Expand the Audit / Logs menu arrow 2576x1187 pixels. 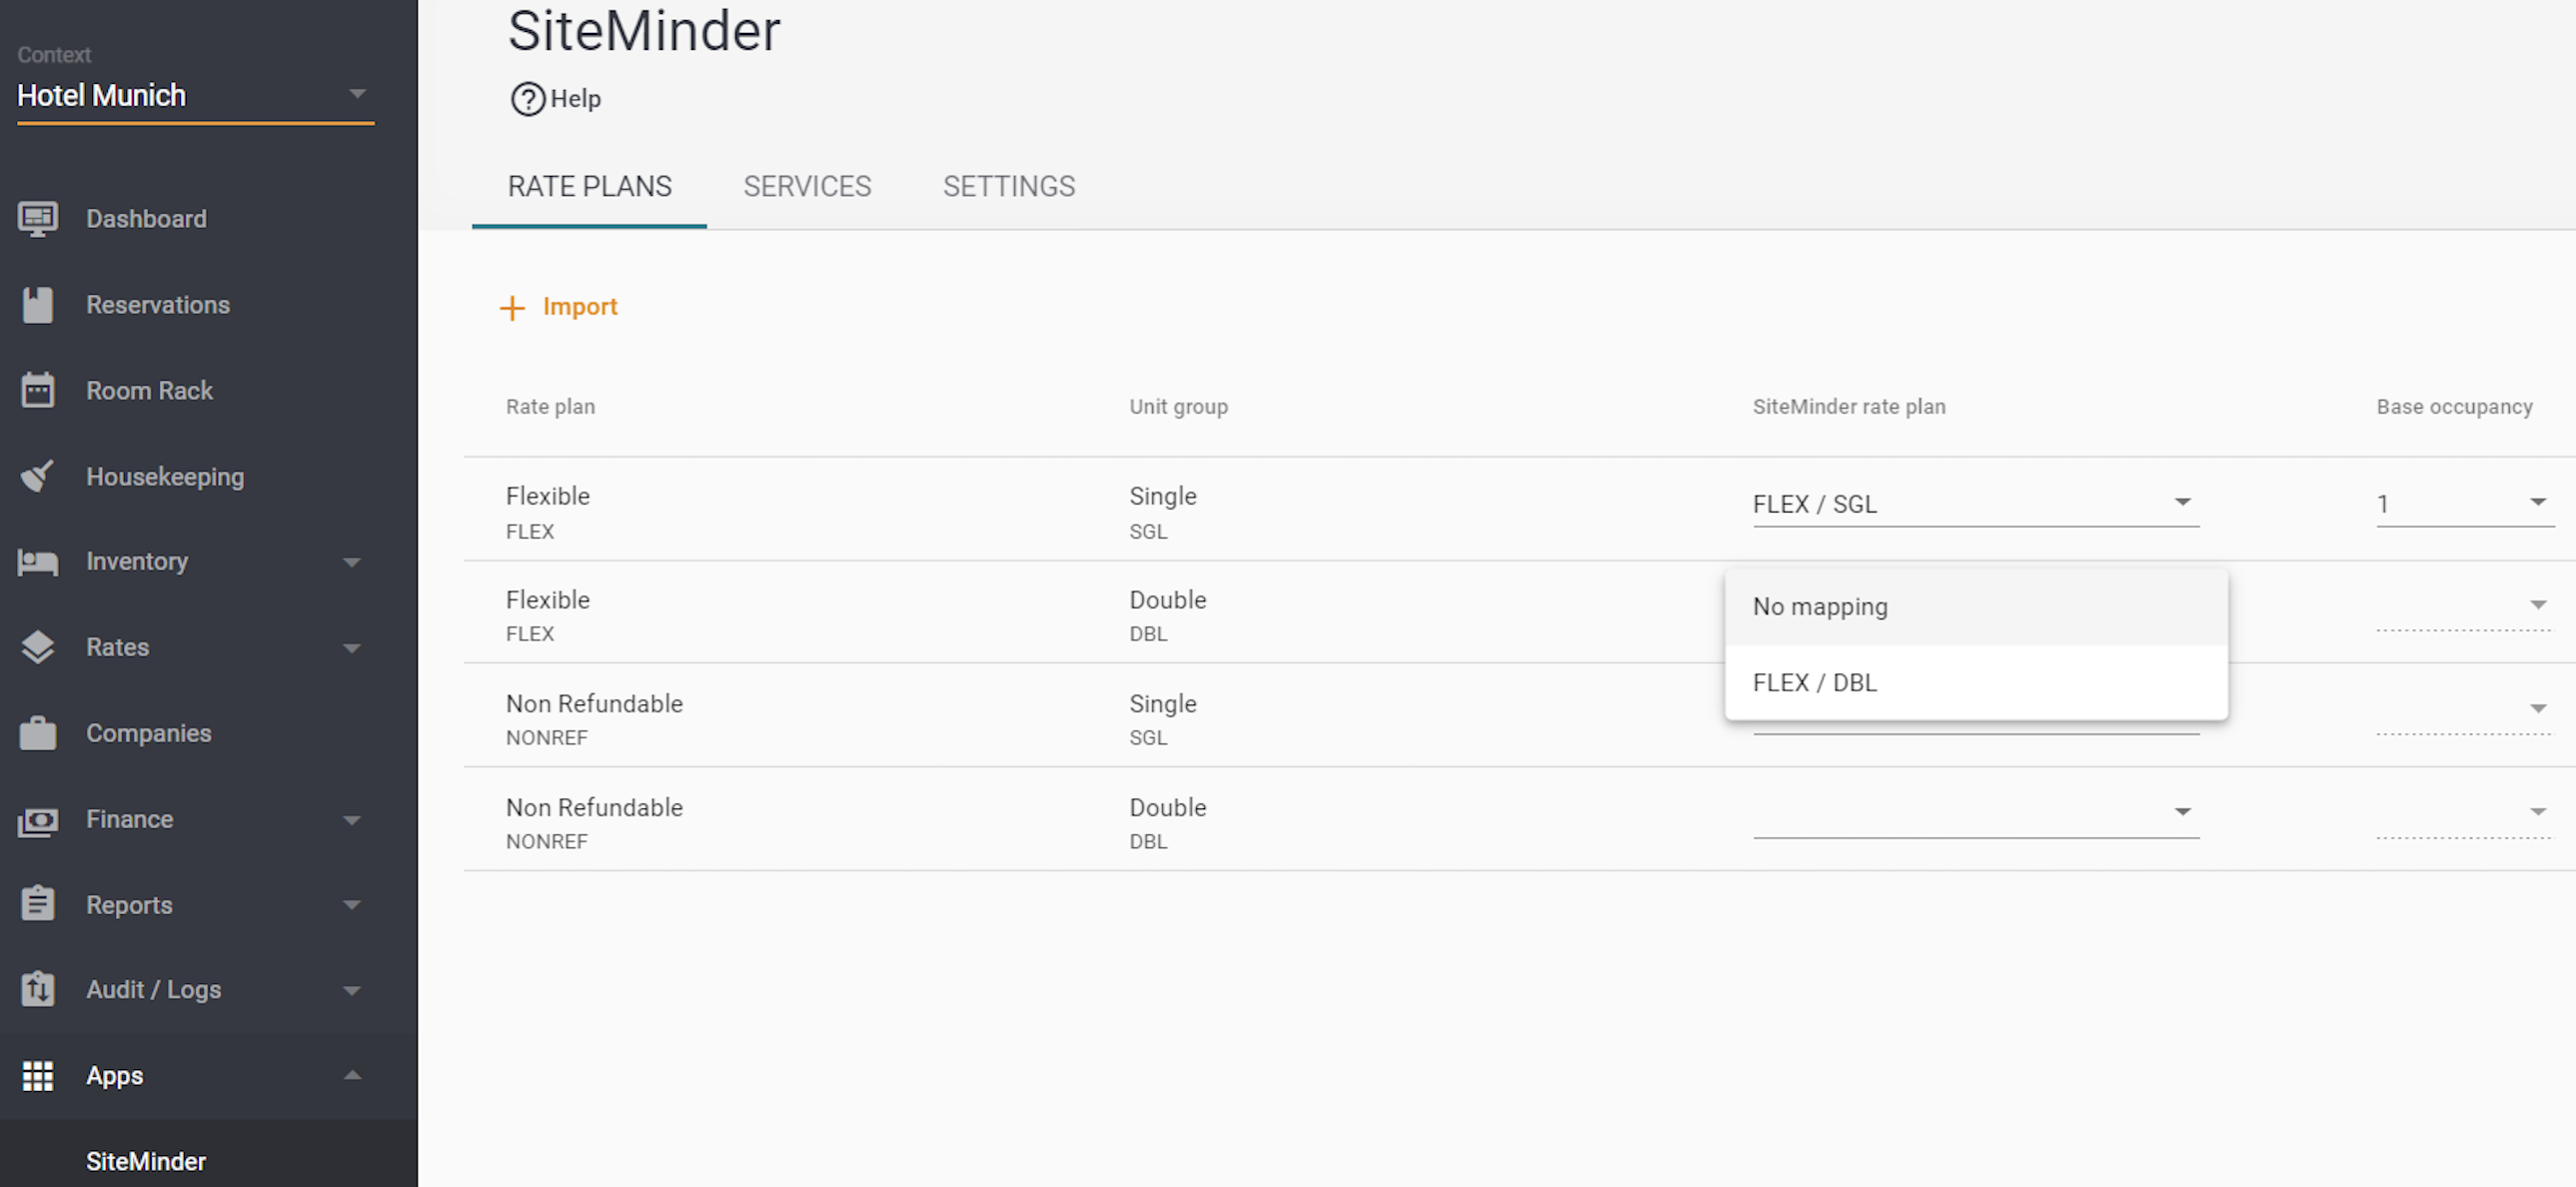(352, 991)
